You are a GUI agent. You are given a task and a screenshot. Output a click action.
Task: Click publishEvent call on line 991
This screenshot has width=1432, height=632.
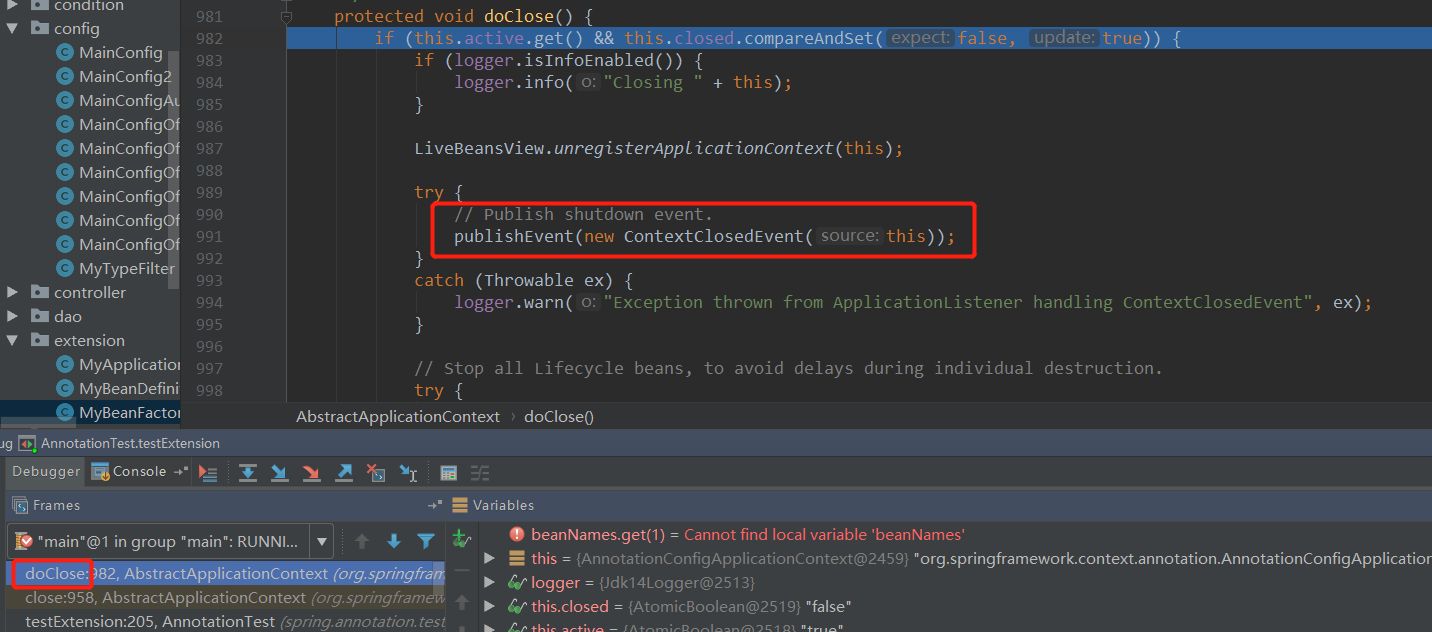[x=514, y=237]
